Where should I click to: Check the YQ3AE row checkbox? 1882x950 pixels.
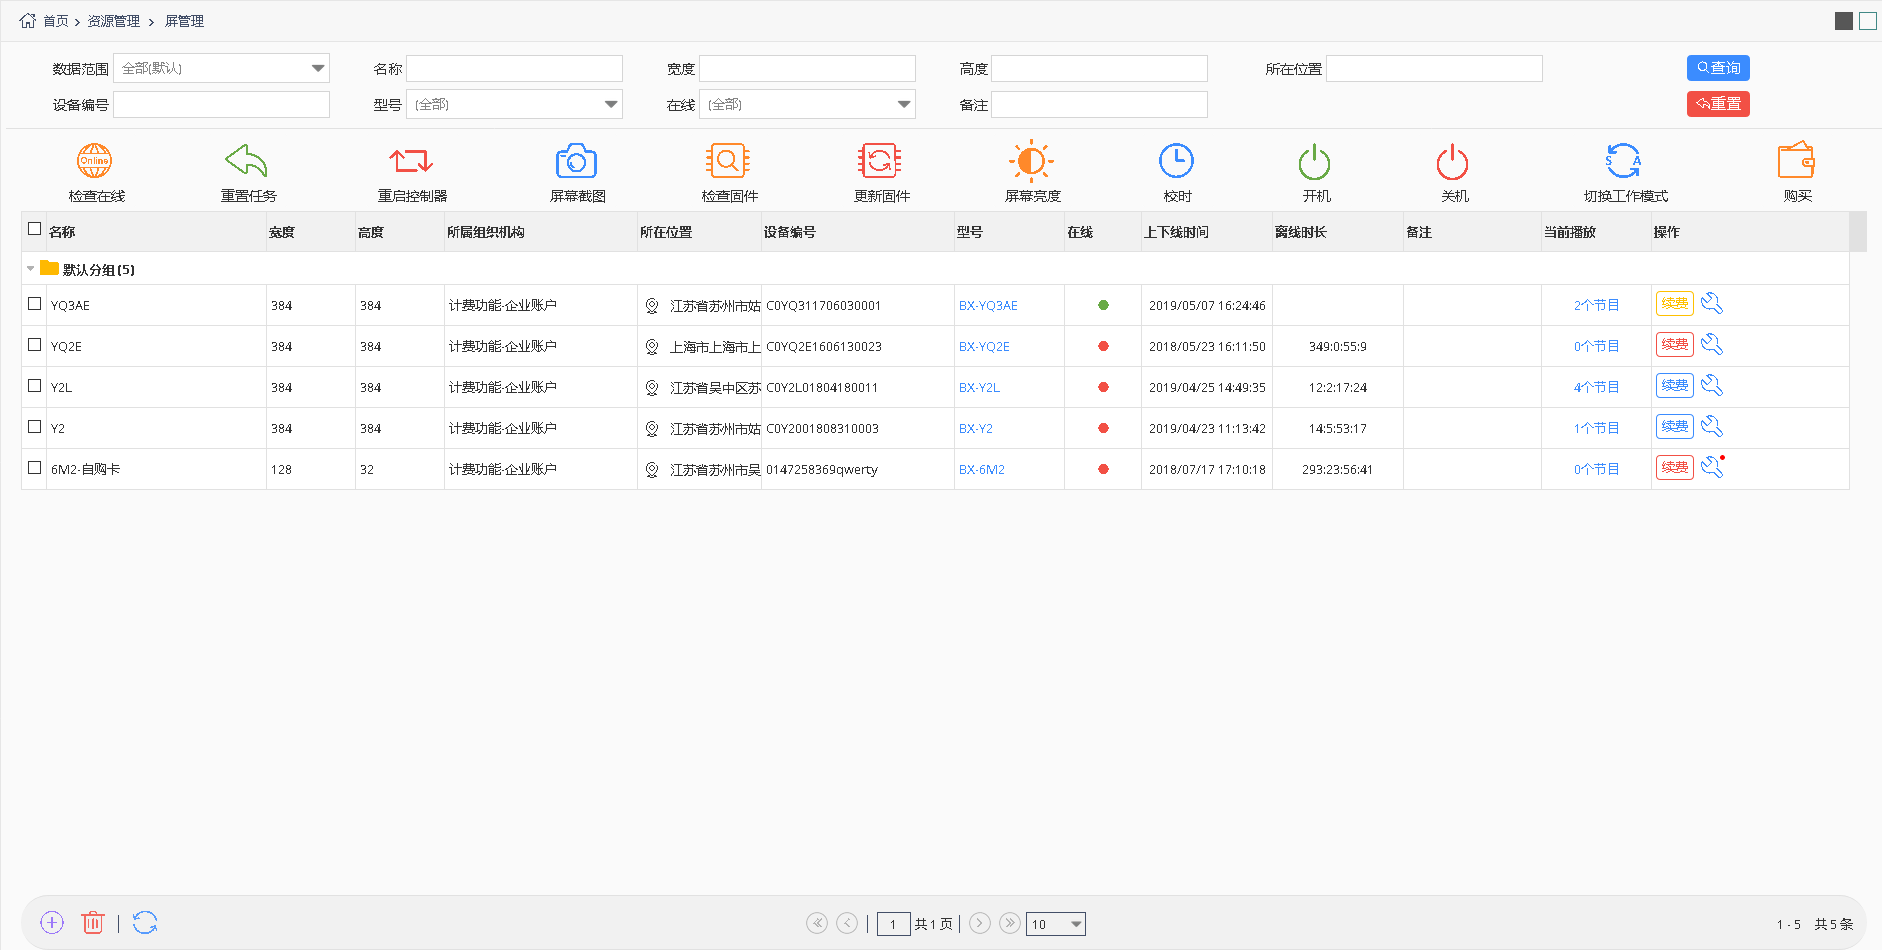[35, 304]
